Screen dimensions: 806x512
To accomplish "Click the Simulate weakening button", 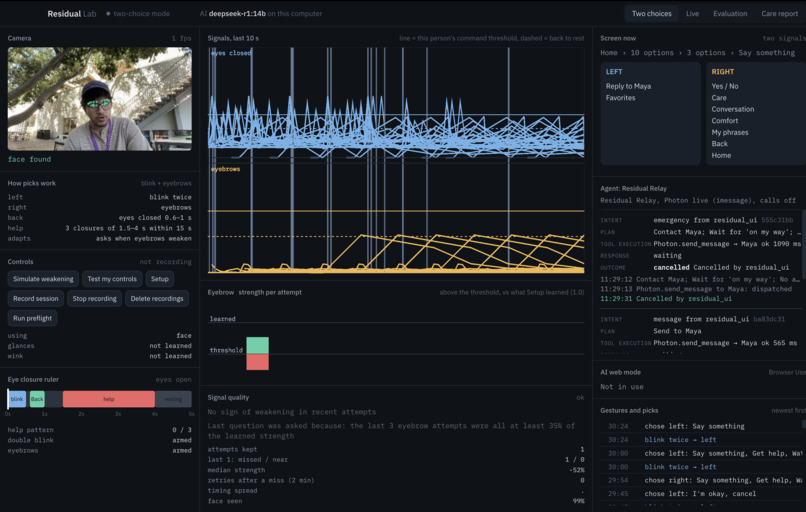I will tap(43, 279).
